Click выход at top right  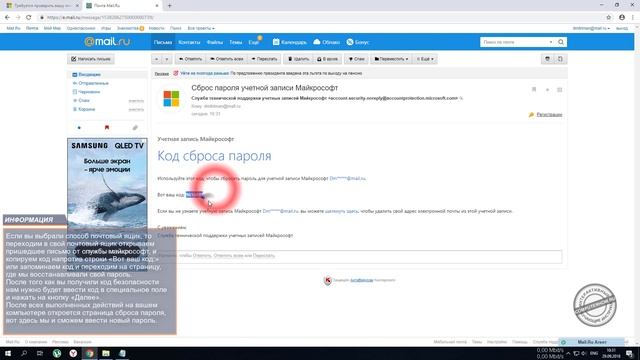click(x=622, y=28)
